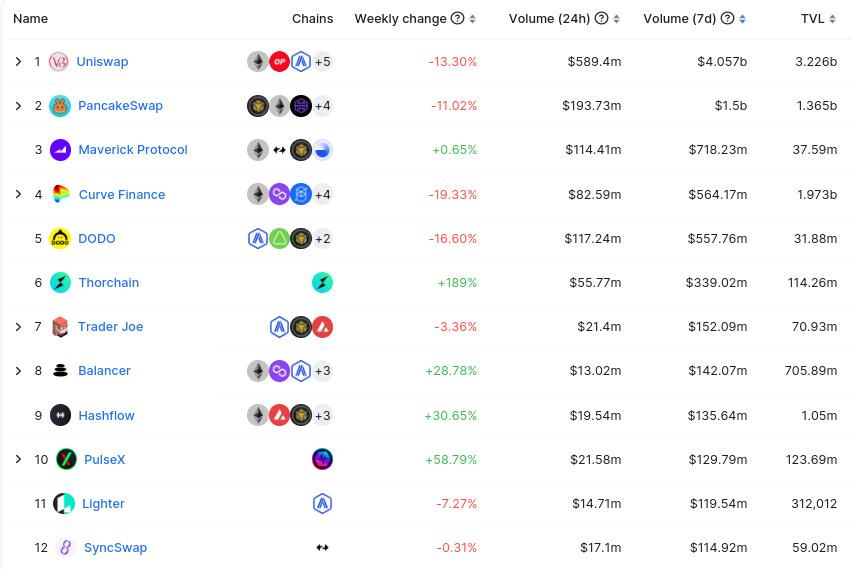Open the Hashflow protocol link
Screen dimensions: 852x569
click(x=106, y=415)
